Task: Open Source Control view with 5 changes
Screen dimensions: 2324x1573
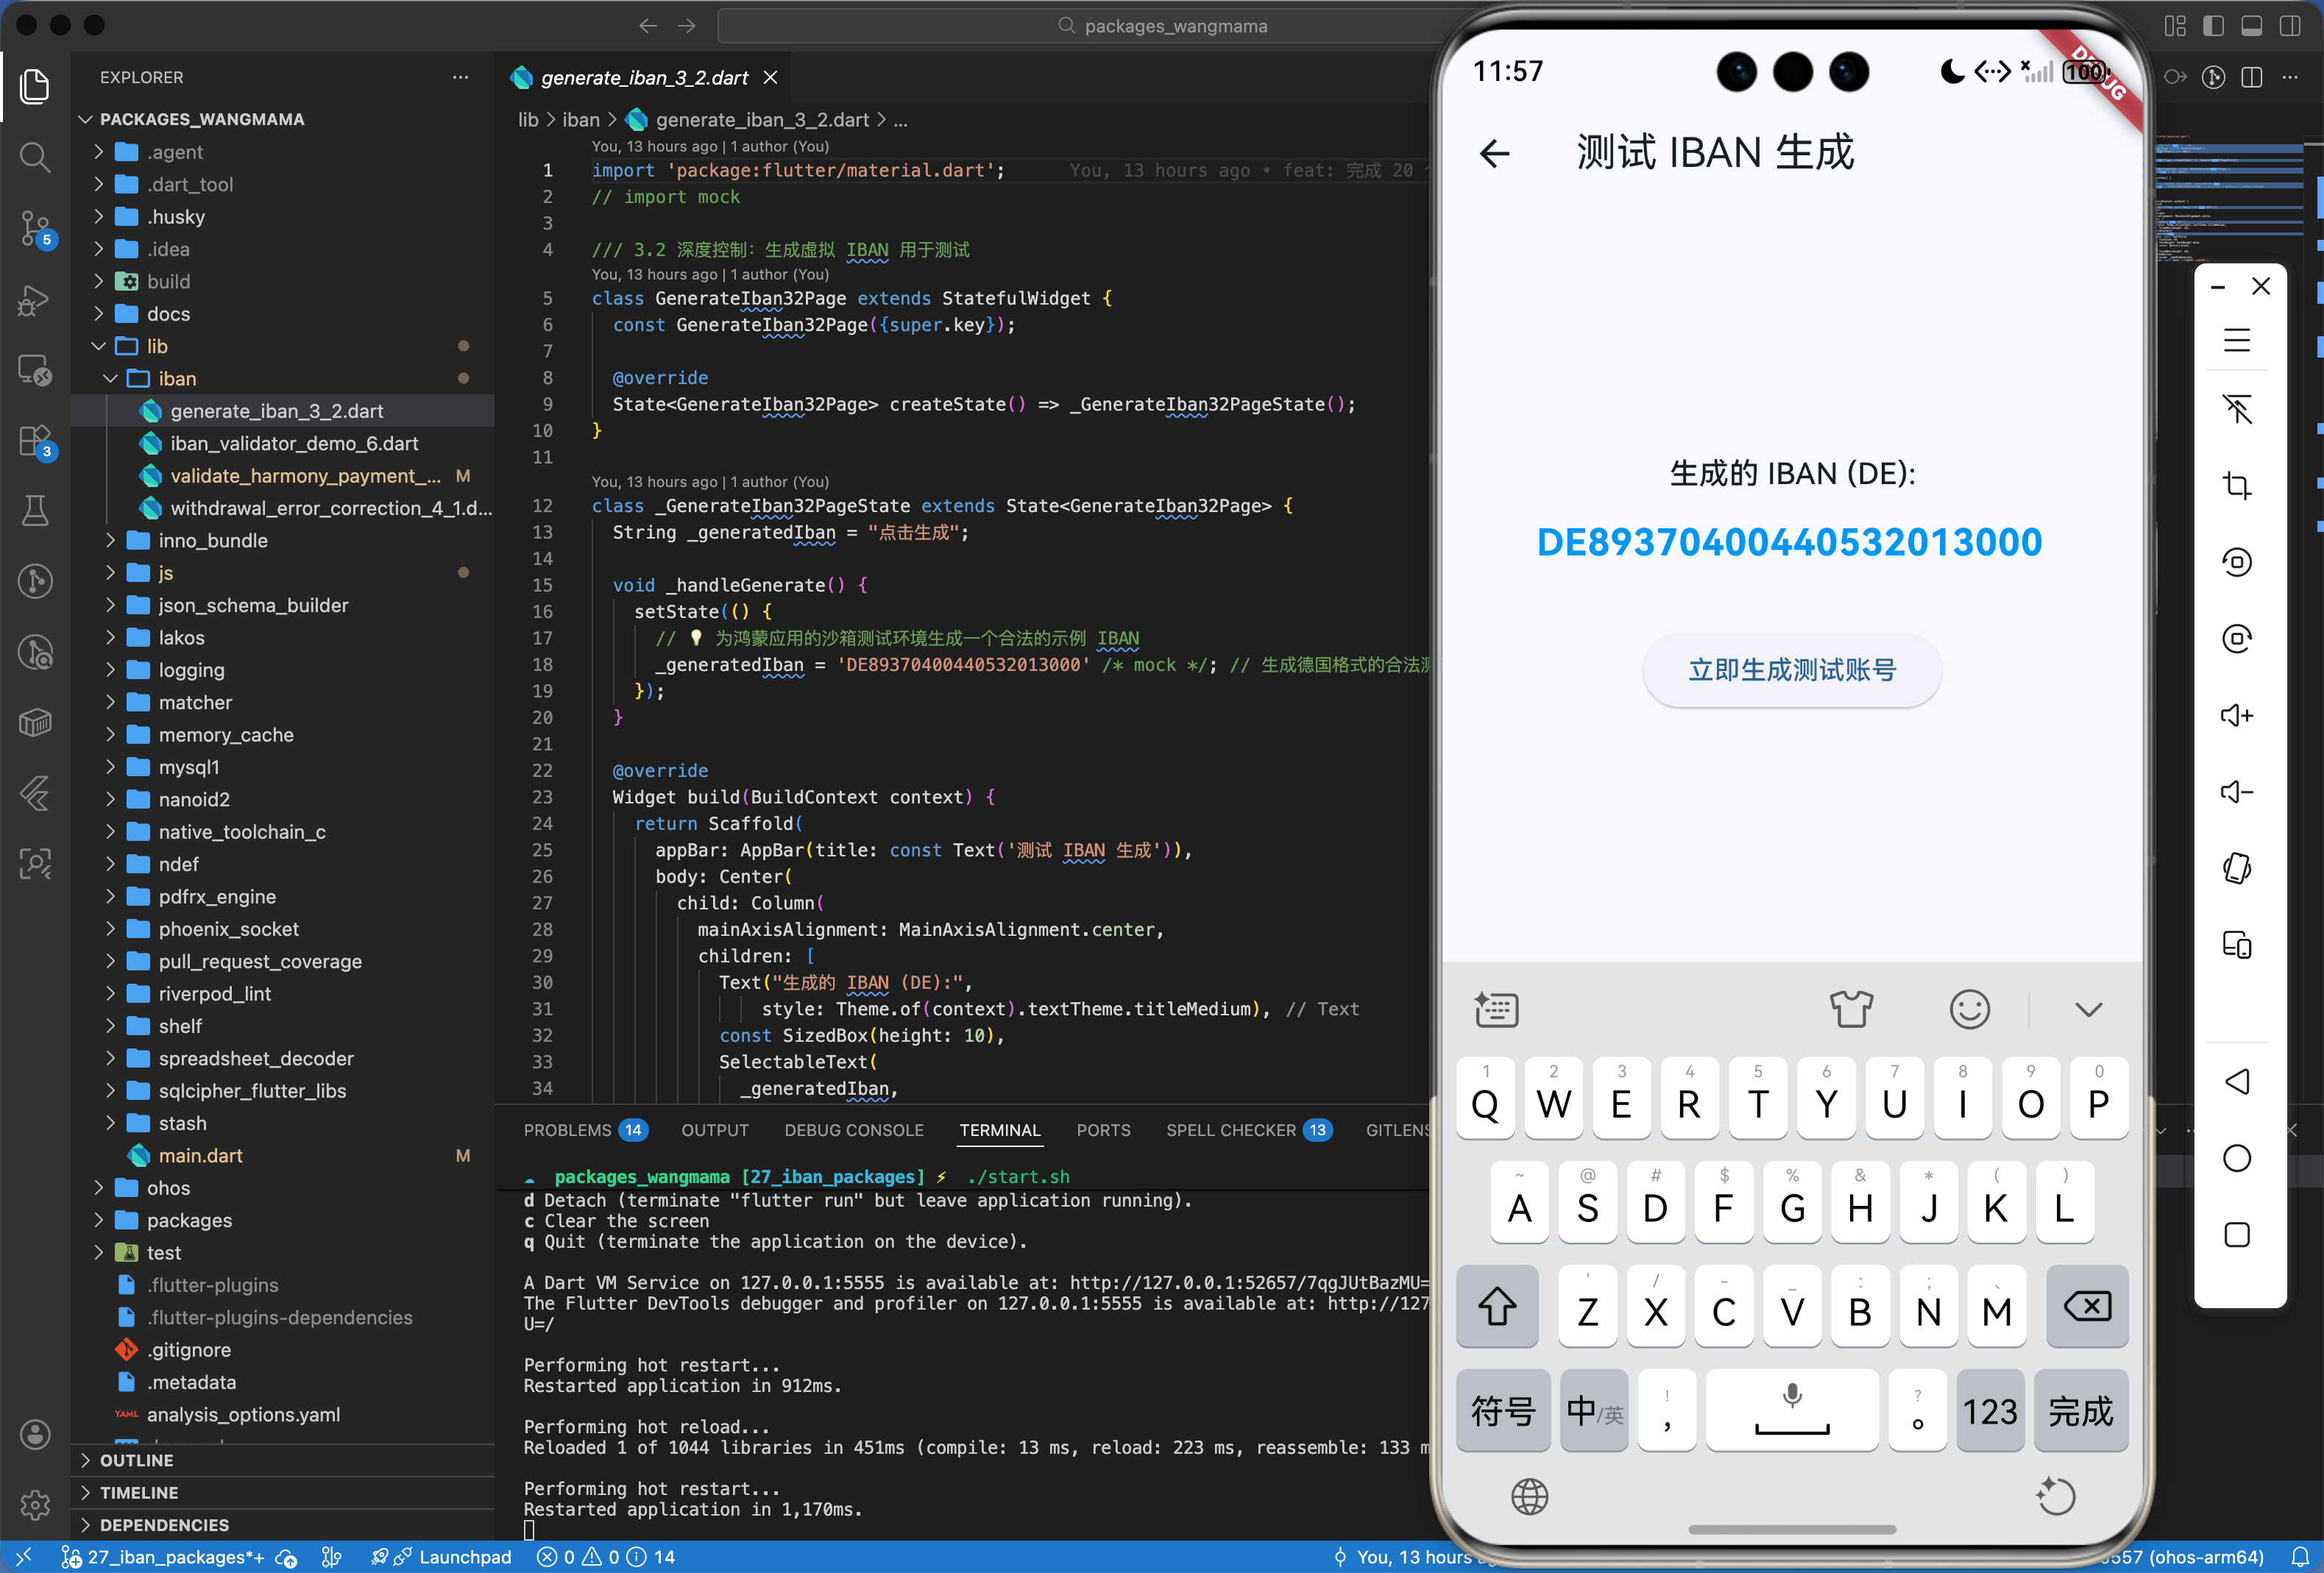Action: tap(35, 229)
